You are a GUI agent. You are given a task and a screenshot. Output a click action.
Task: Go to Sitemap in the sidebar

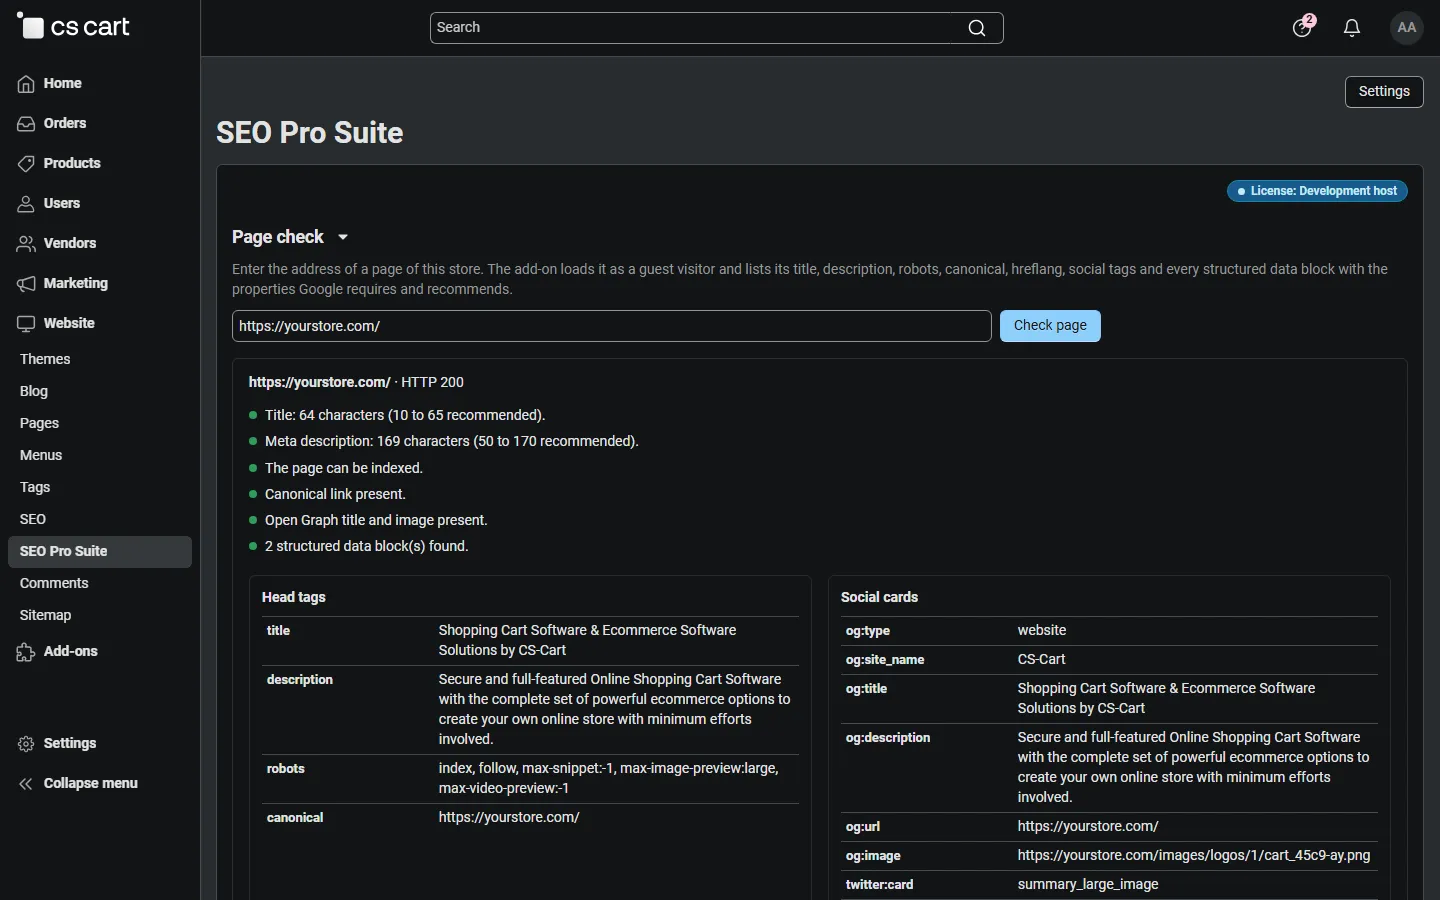(46, 615)
